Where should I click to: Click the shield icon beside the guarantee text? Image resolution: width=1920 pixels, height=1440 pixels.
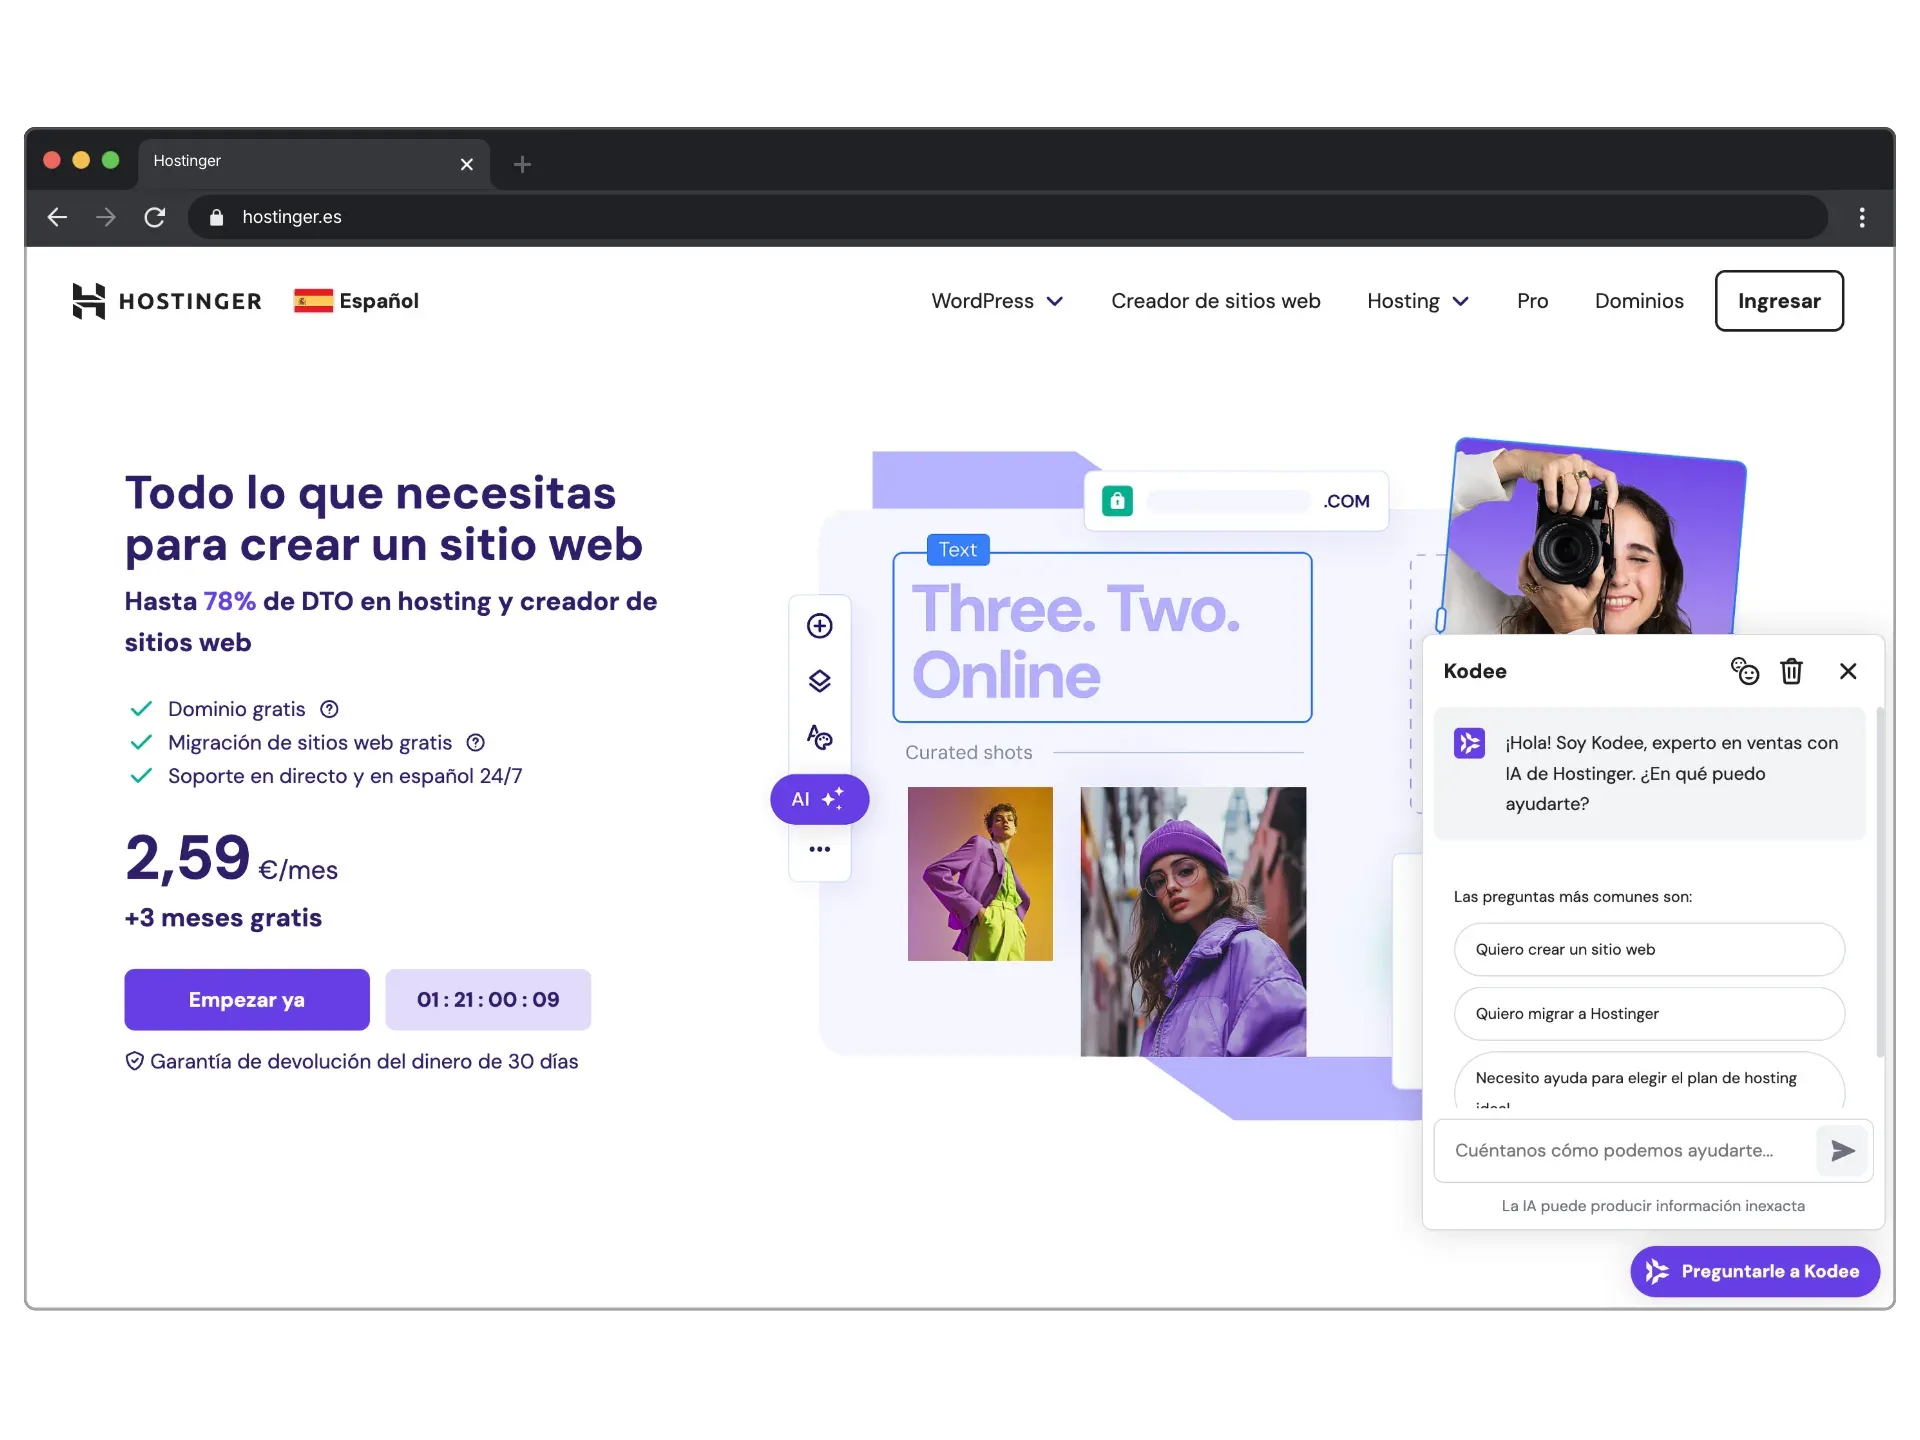135,1061
